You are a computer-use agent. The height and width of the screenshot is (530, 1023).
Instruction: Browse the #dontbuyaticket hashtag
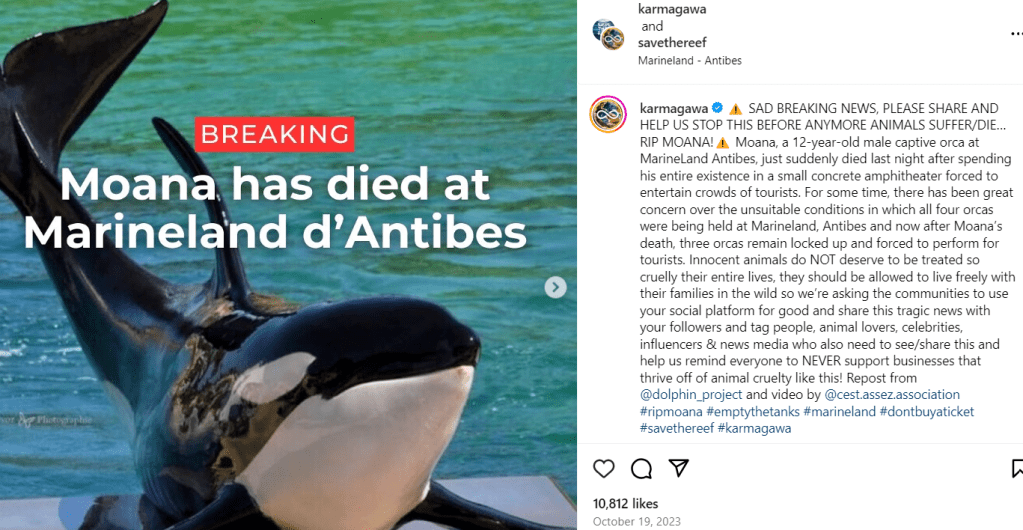point(927,411)
